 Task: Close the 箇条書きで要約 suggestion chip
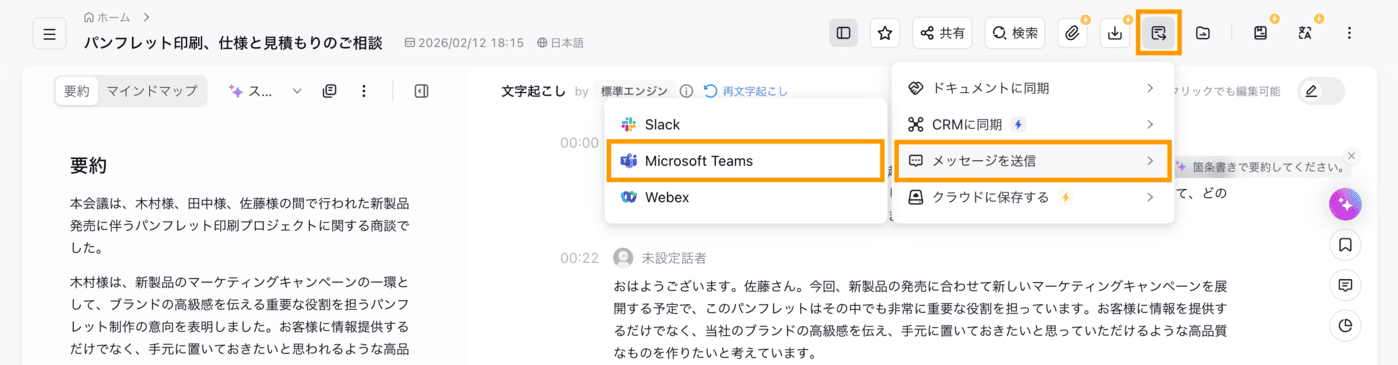click(x=1351, y=156)
